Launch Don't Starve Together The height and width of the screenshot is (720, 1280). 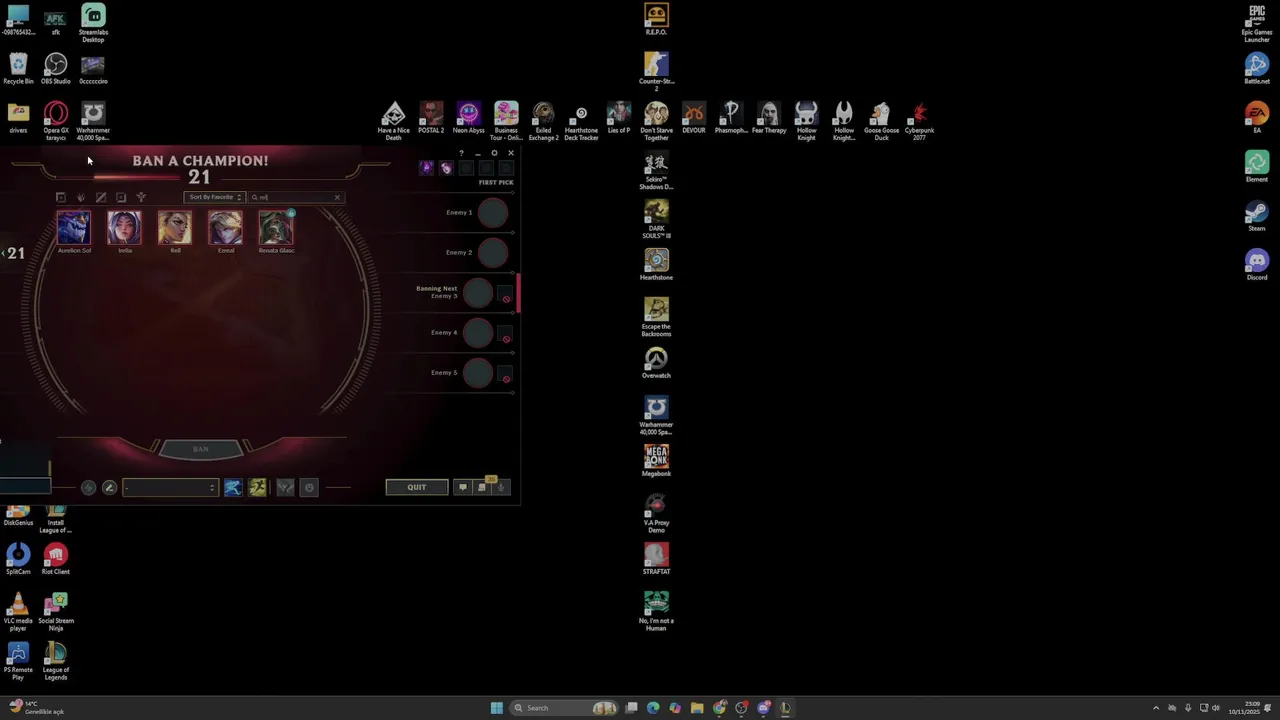click(x=656, y=121)
